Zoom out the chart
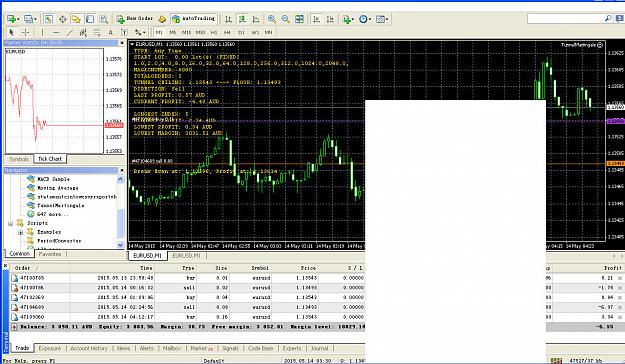 pyautogui.click(x=285, y=19)
